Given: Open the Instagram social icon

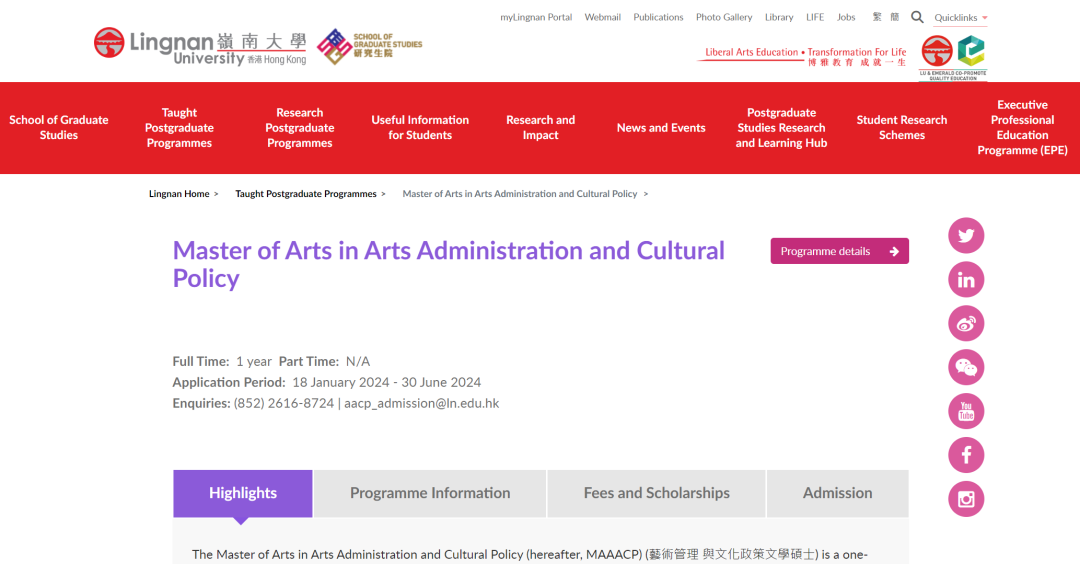Looking at the screenshot, I should coord(966,499).
